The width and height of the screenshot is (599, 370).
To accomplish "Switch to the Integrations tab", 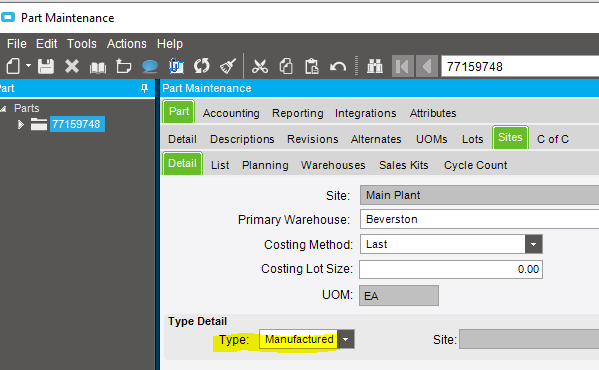I will pos(366,113).
